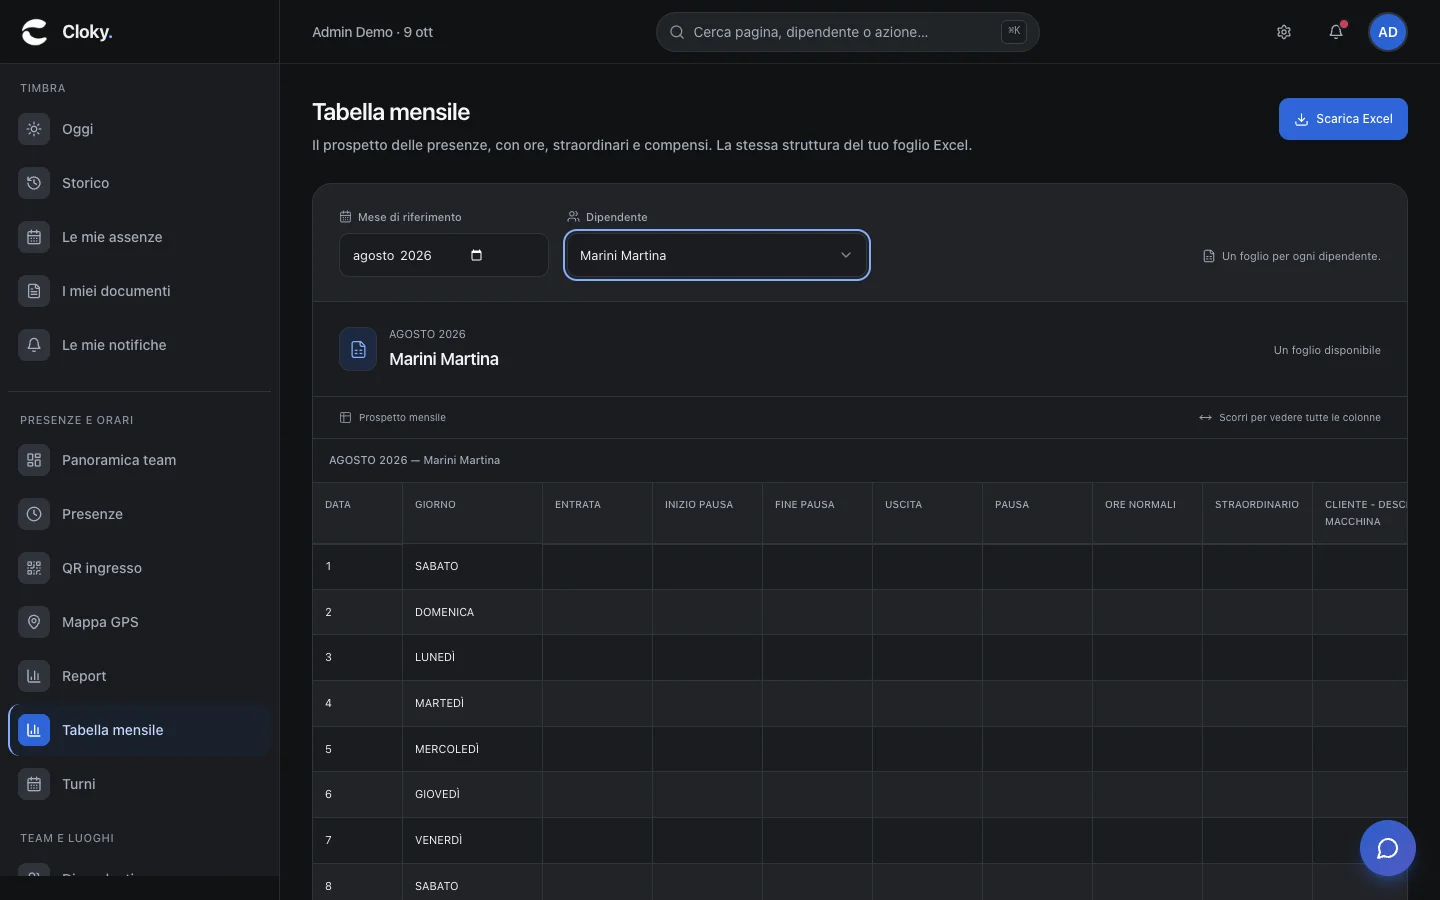This screenshot has height=900, width=1440.
Task: Open the Turni sidebar item
Action: 139,784
